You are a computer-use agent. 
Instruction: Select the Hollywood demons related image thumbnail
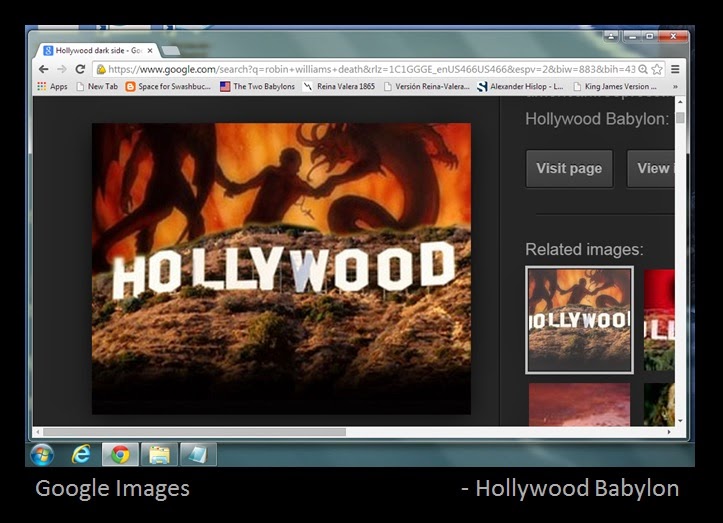(579, 320)
